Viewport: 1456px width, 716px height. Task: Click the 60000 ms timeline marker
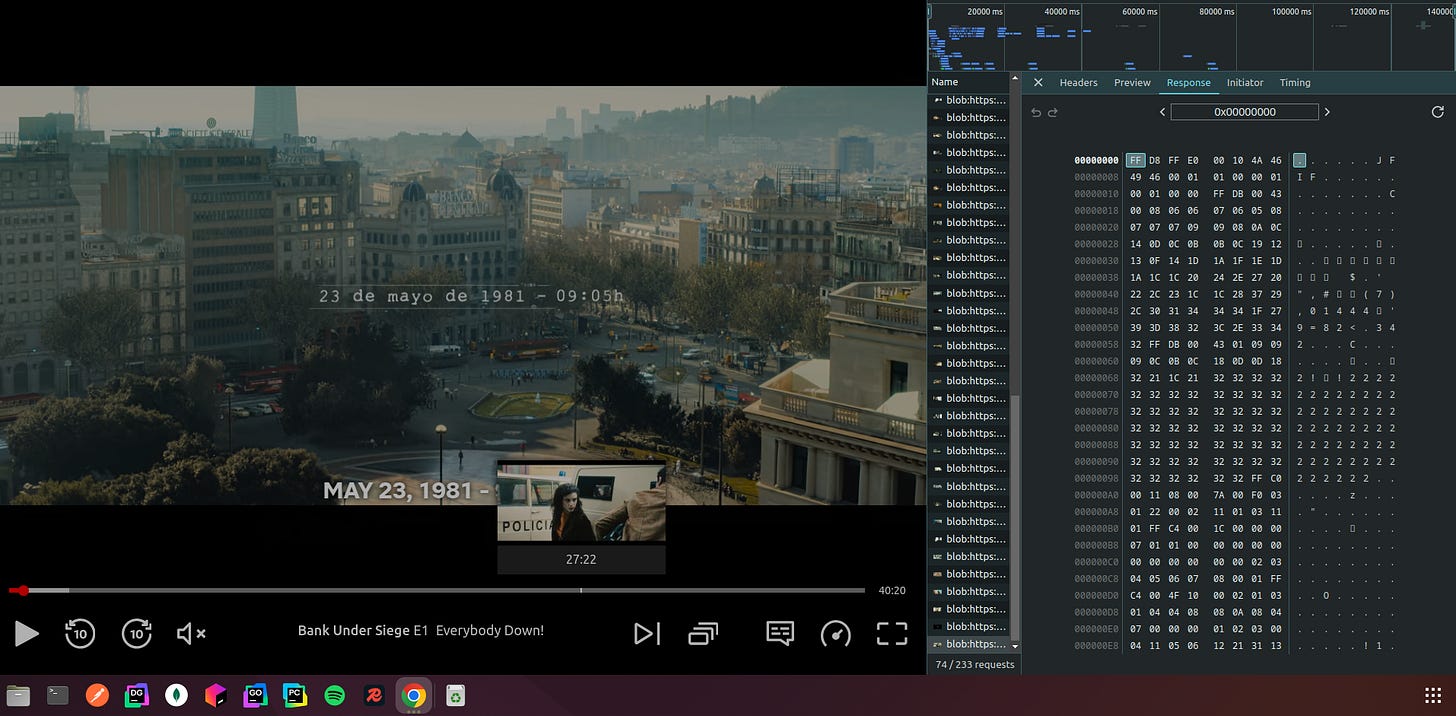point(1140,11)
